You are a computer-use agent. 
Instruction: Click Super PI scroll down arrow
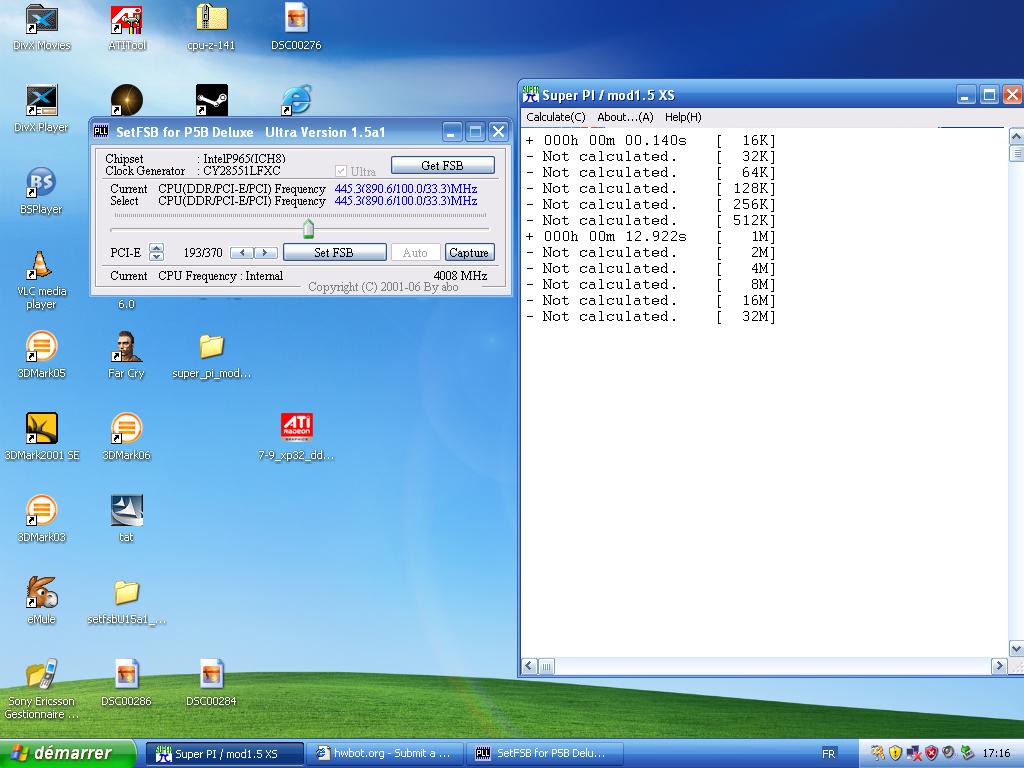click(1016, 648)
